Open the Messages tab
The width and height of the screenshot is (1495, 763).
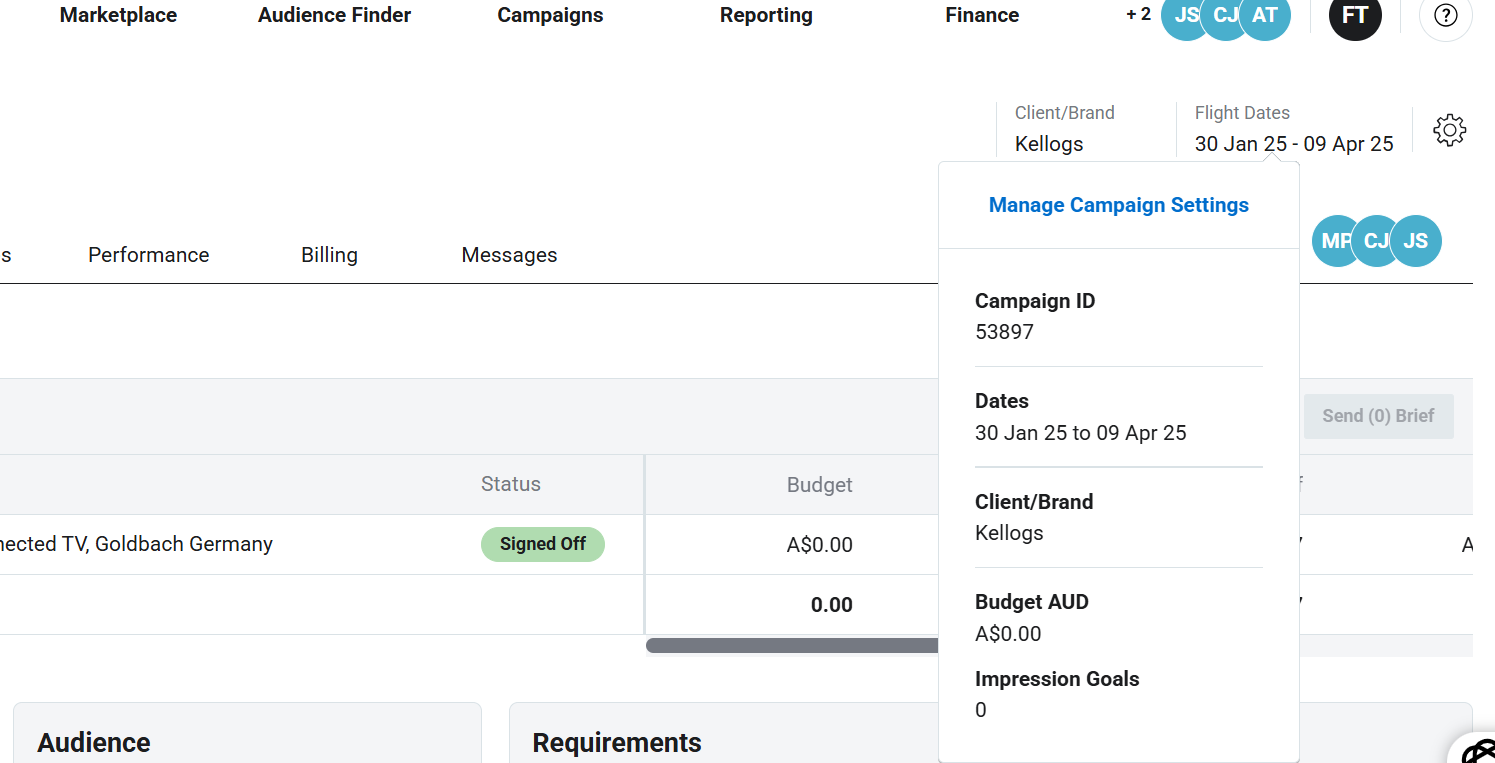coord(509,255)
